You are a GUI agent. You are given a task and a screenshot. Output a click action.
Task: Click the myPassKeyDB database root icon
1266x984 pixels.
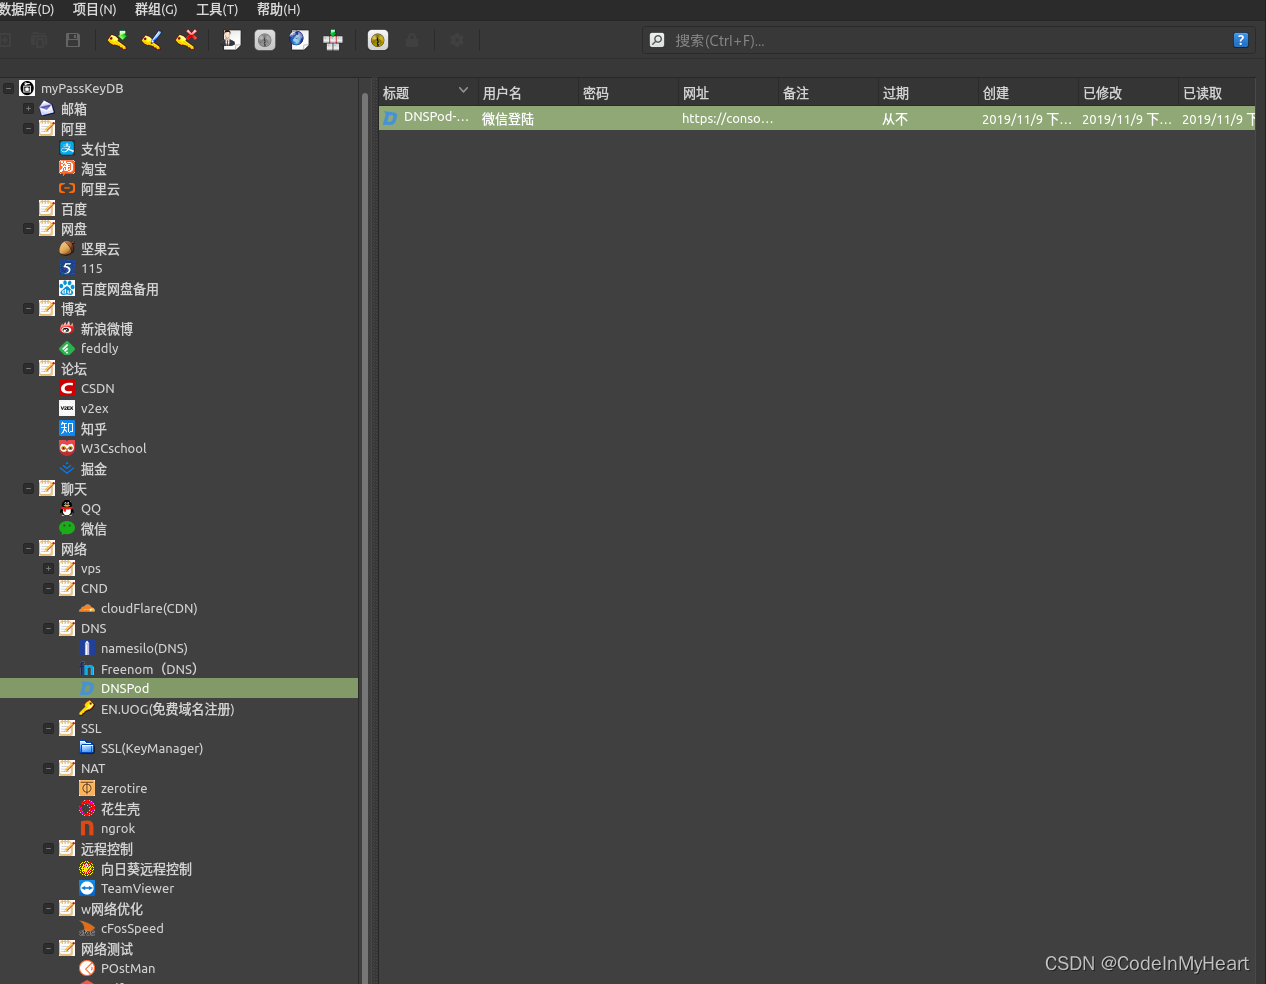coord(27,88)
